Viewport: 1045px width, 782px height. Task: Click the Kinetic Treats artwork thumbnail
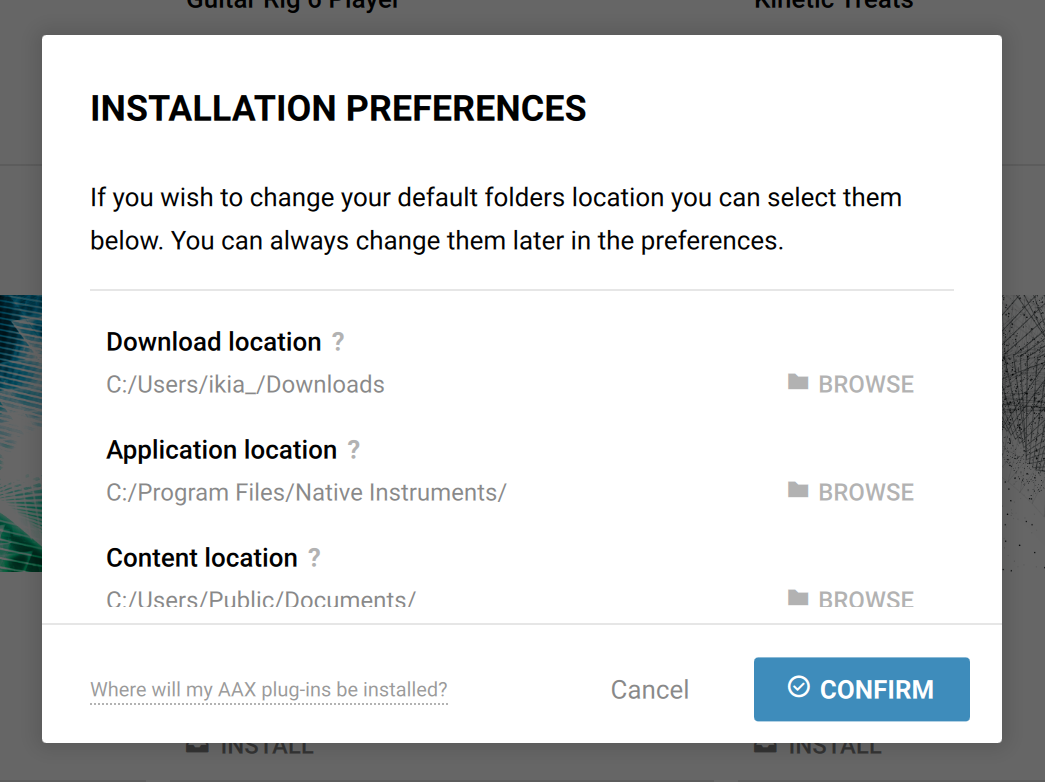click(1023, 433)
